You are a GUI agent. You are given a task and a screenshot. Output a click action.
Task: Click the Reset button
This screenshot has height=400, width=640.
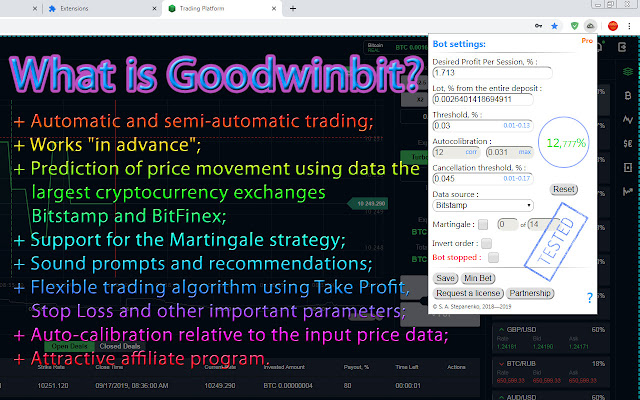(x=564, y=189)
